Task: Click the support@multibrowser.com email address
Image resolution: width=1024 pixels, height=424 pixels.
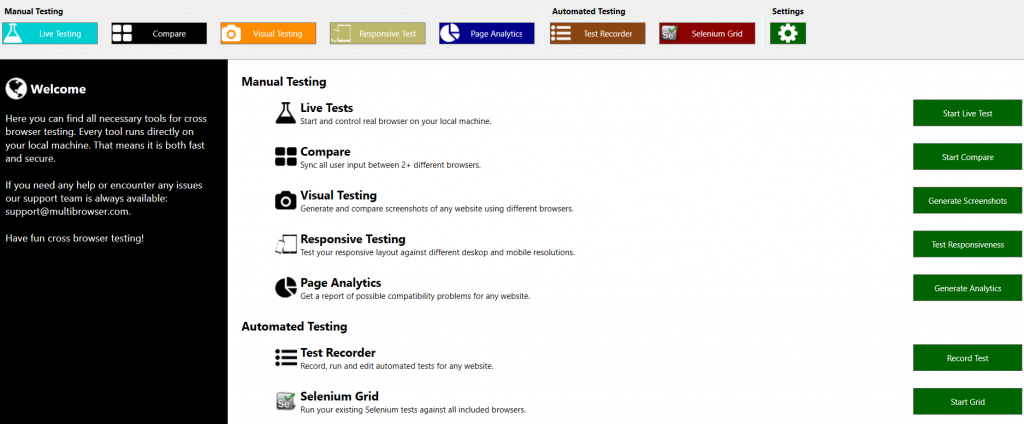Action: pyautogui.click(x=68, y=212)
